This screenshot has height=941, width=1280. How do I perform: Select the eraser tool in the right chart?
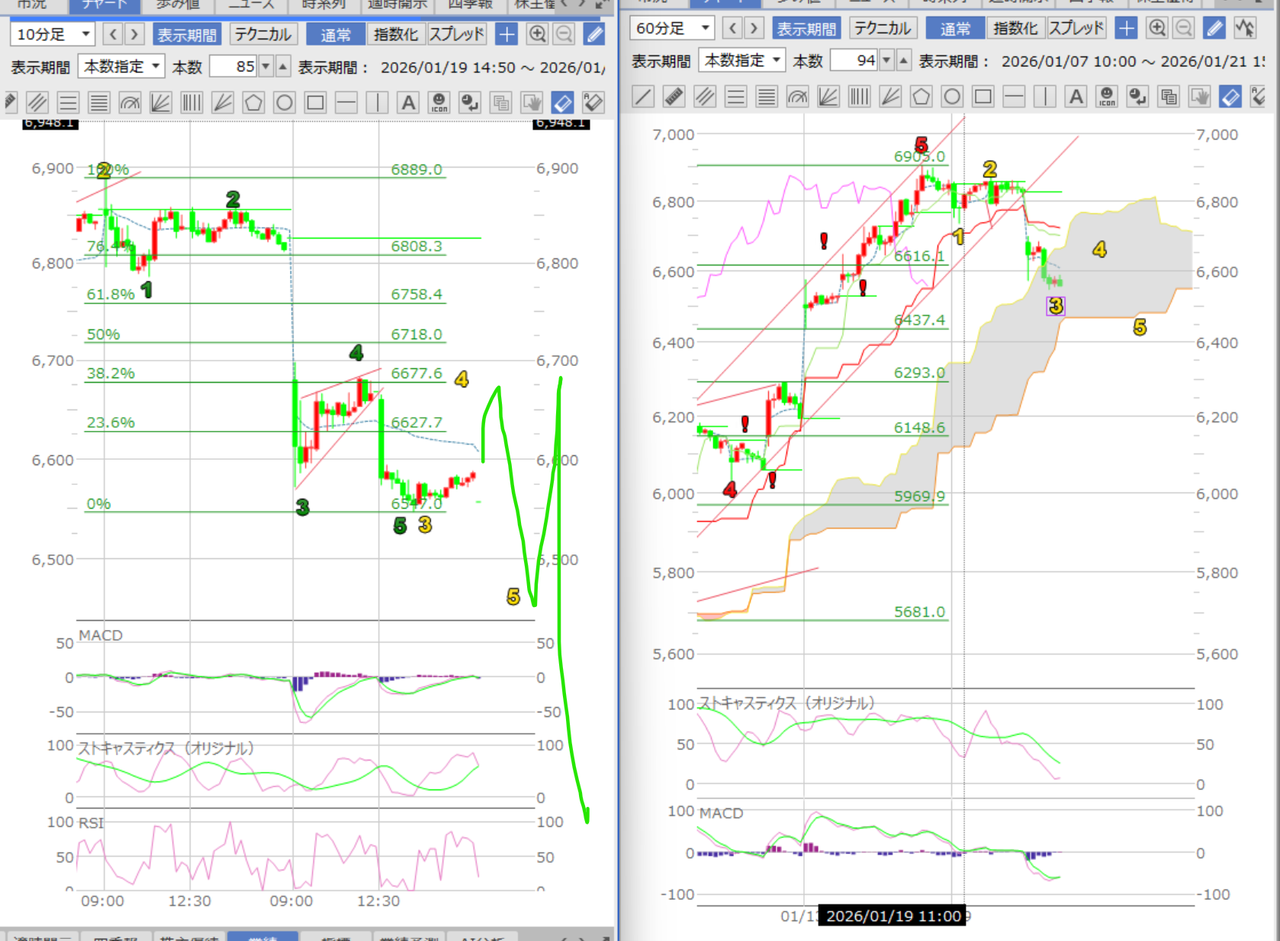1231,97
